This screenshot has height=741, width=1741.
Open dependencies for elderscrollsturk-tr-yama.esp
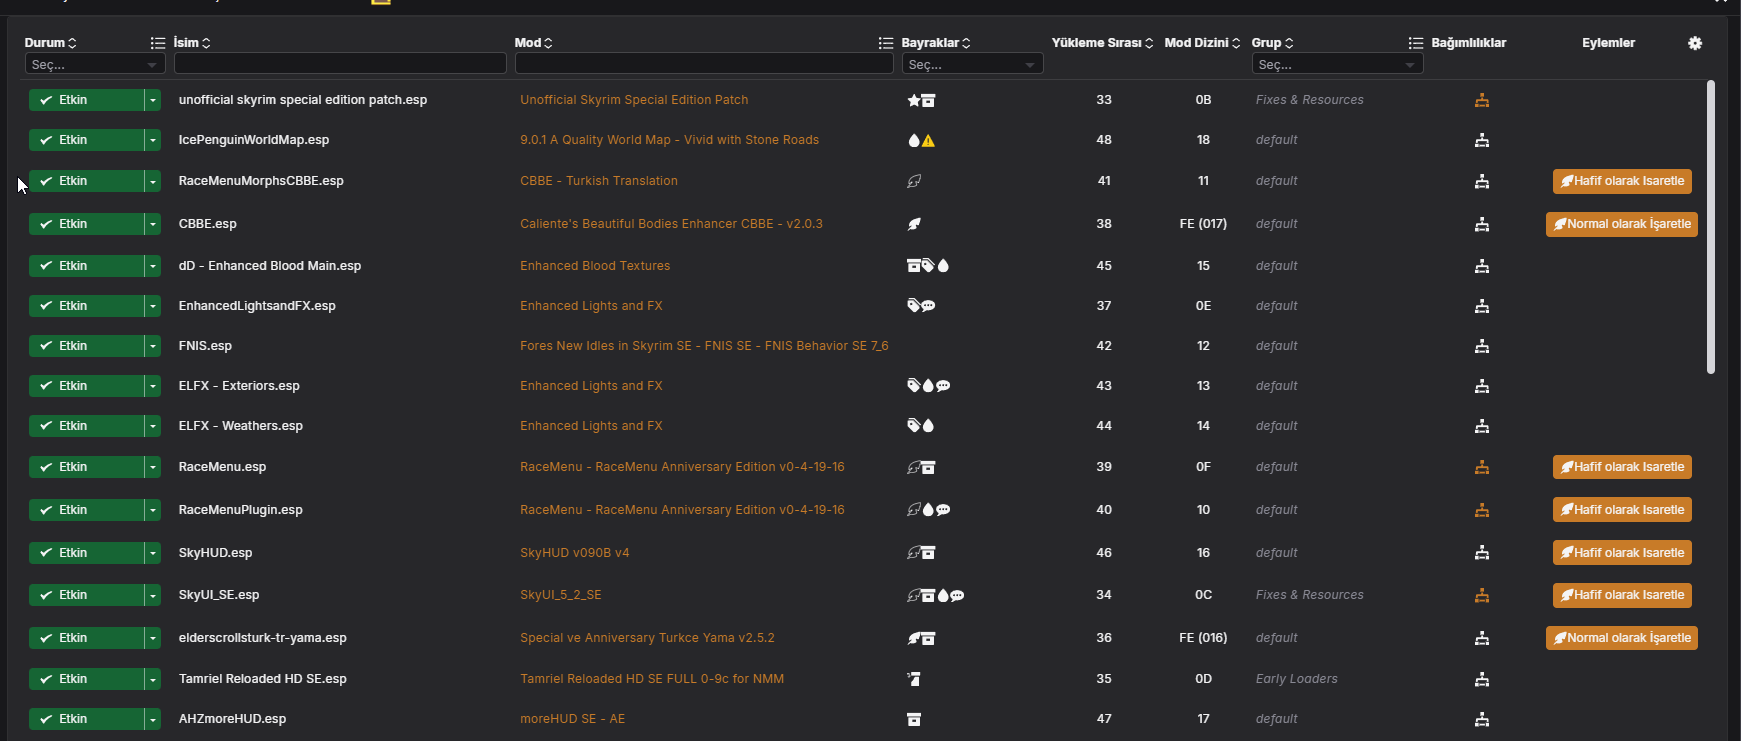click(1482, 638)
